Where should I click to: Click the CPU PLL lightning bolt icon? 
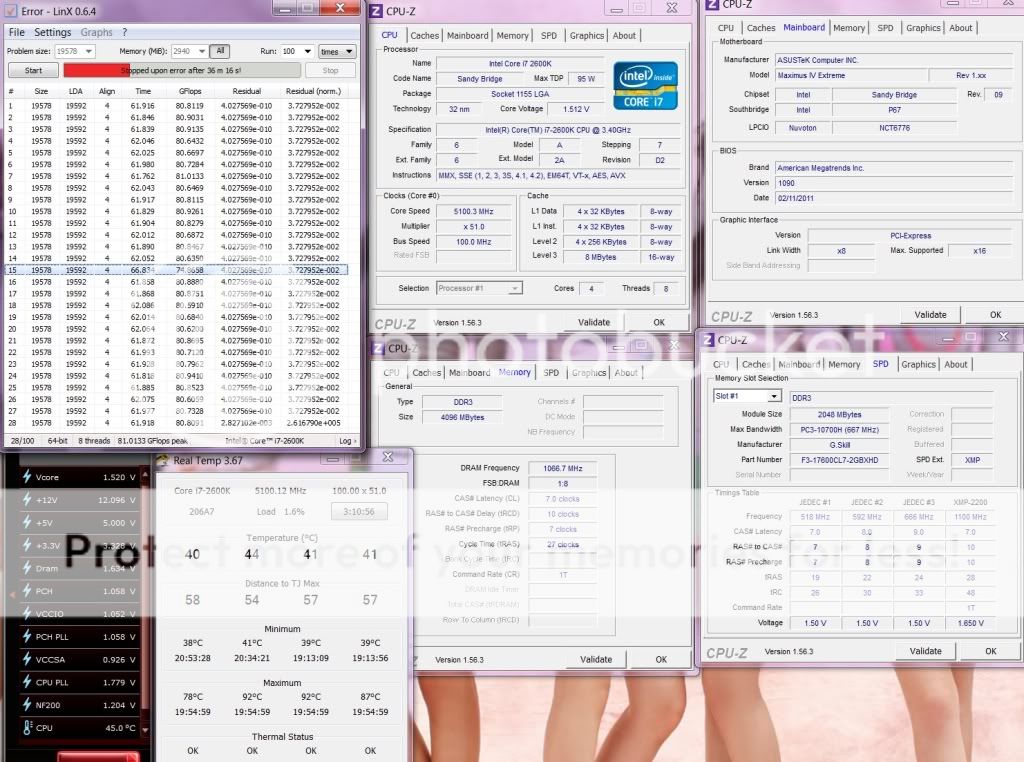tap(27, 683)
